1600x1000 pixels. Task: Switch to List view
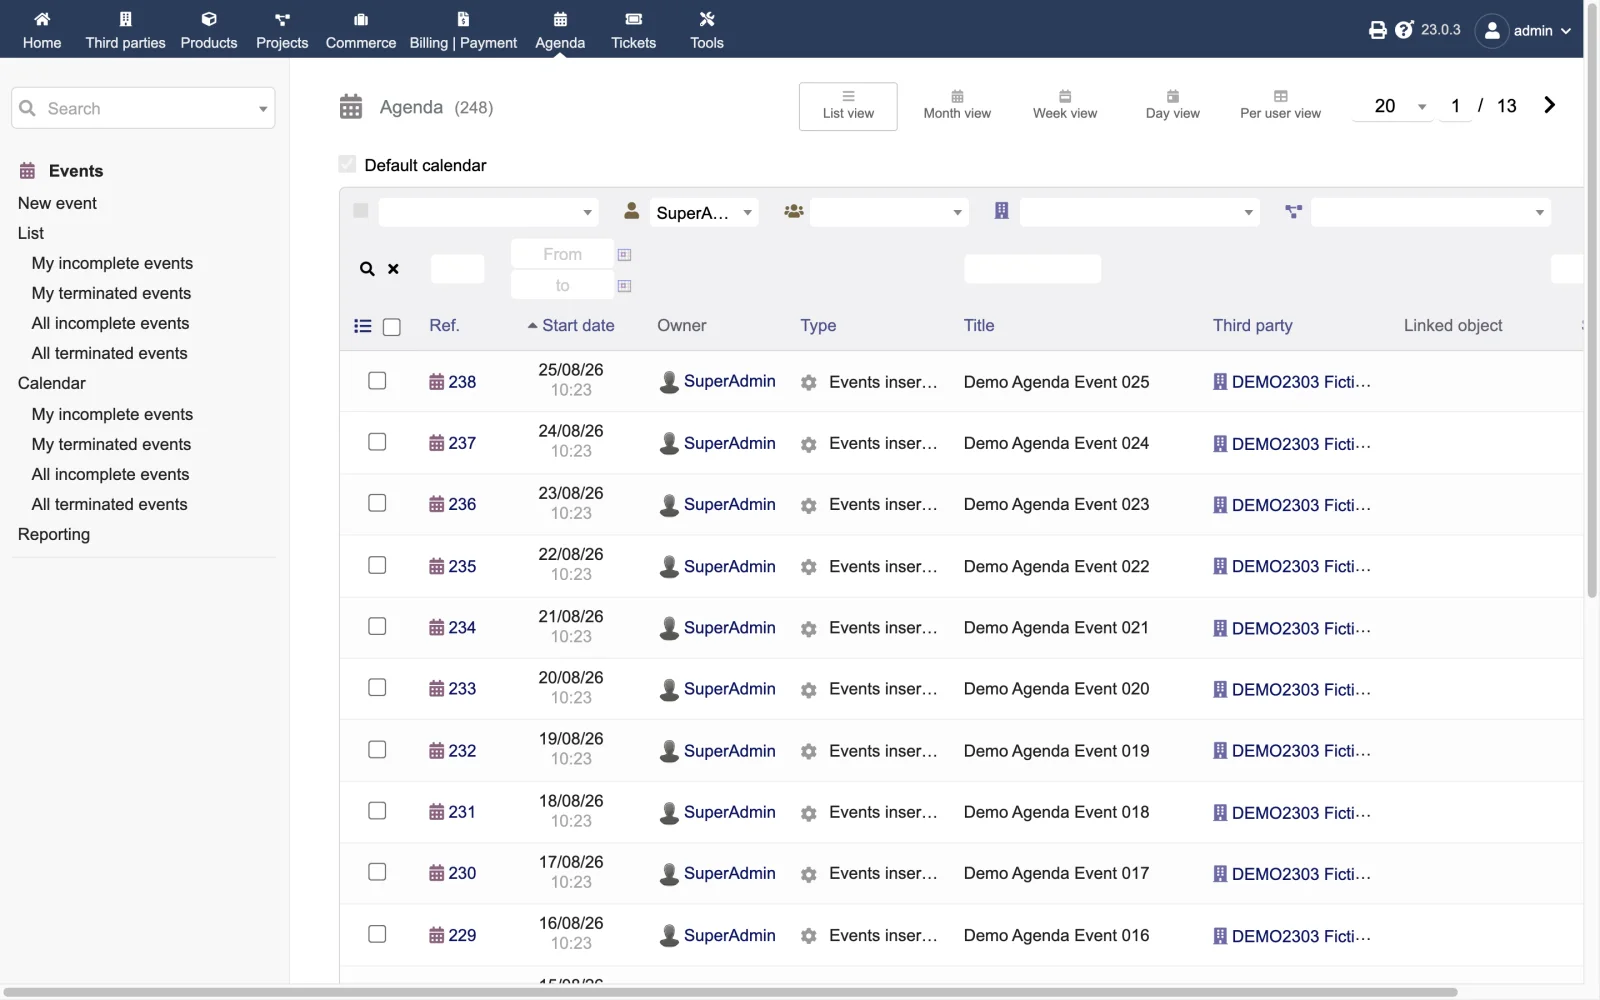coord(848,106)
